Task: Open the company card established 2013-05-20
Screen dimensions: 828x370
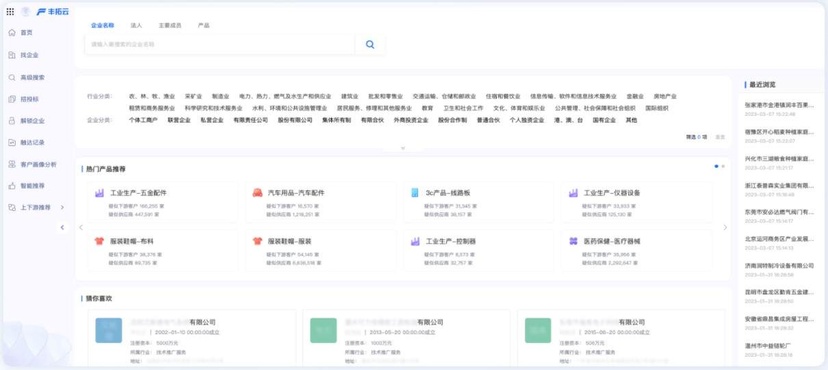Action: click(x=407, y=338)
